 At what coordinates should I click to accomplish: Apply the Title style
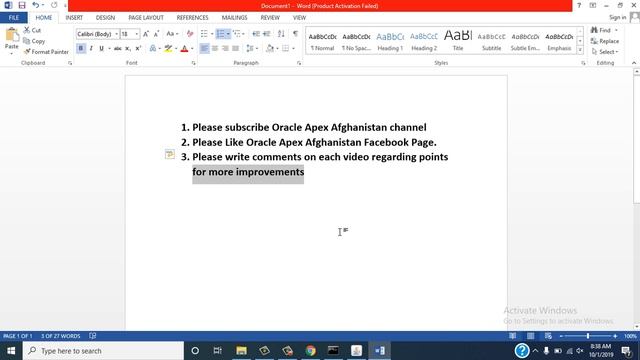(458, 41)
